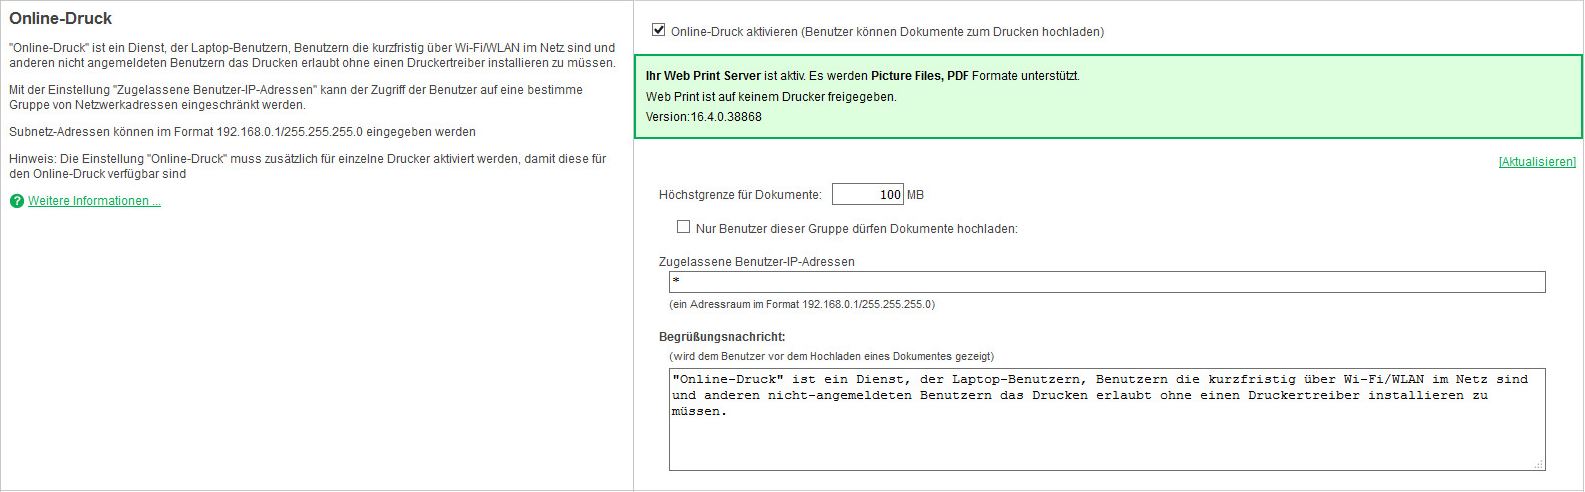Click the "Ihr Web Print Server" status text

click(x=703, y=76)
